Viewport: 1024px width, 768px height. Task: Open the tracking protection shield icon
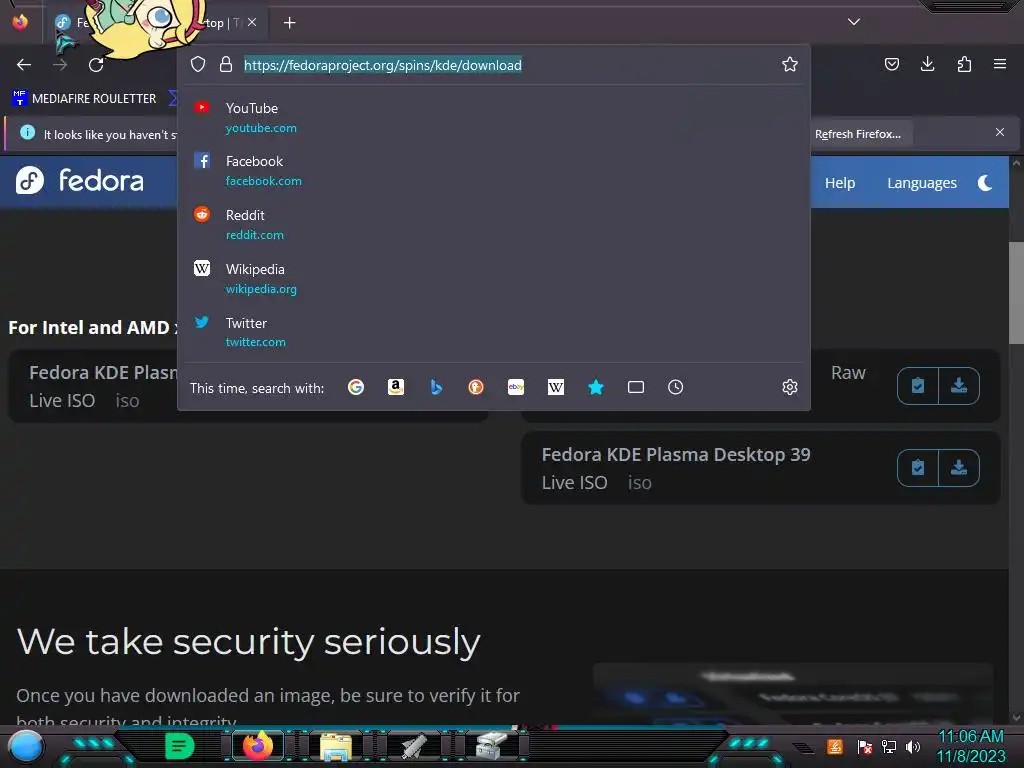tap(198, 64)
